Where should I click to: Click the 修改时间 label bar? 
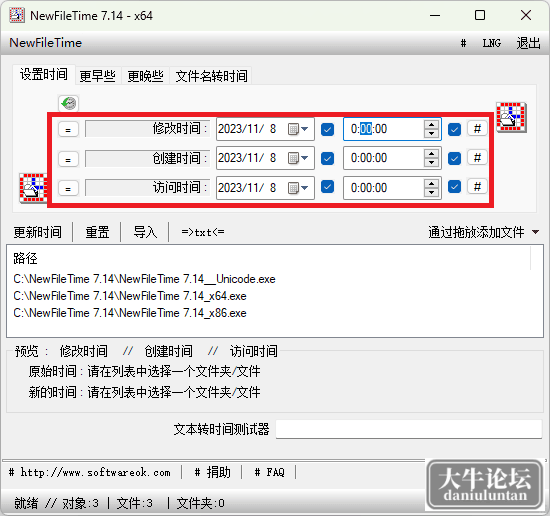[147, 129]
